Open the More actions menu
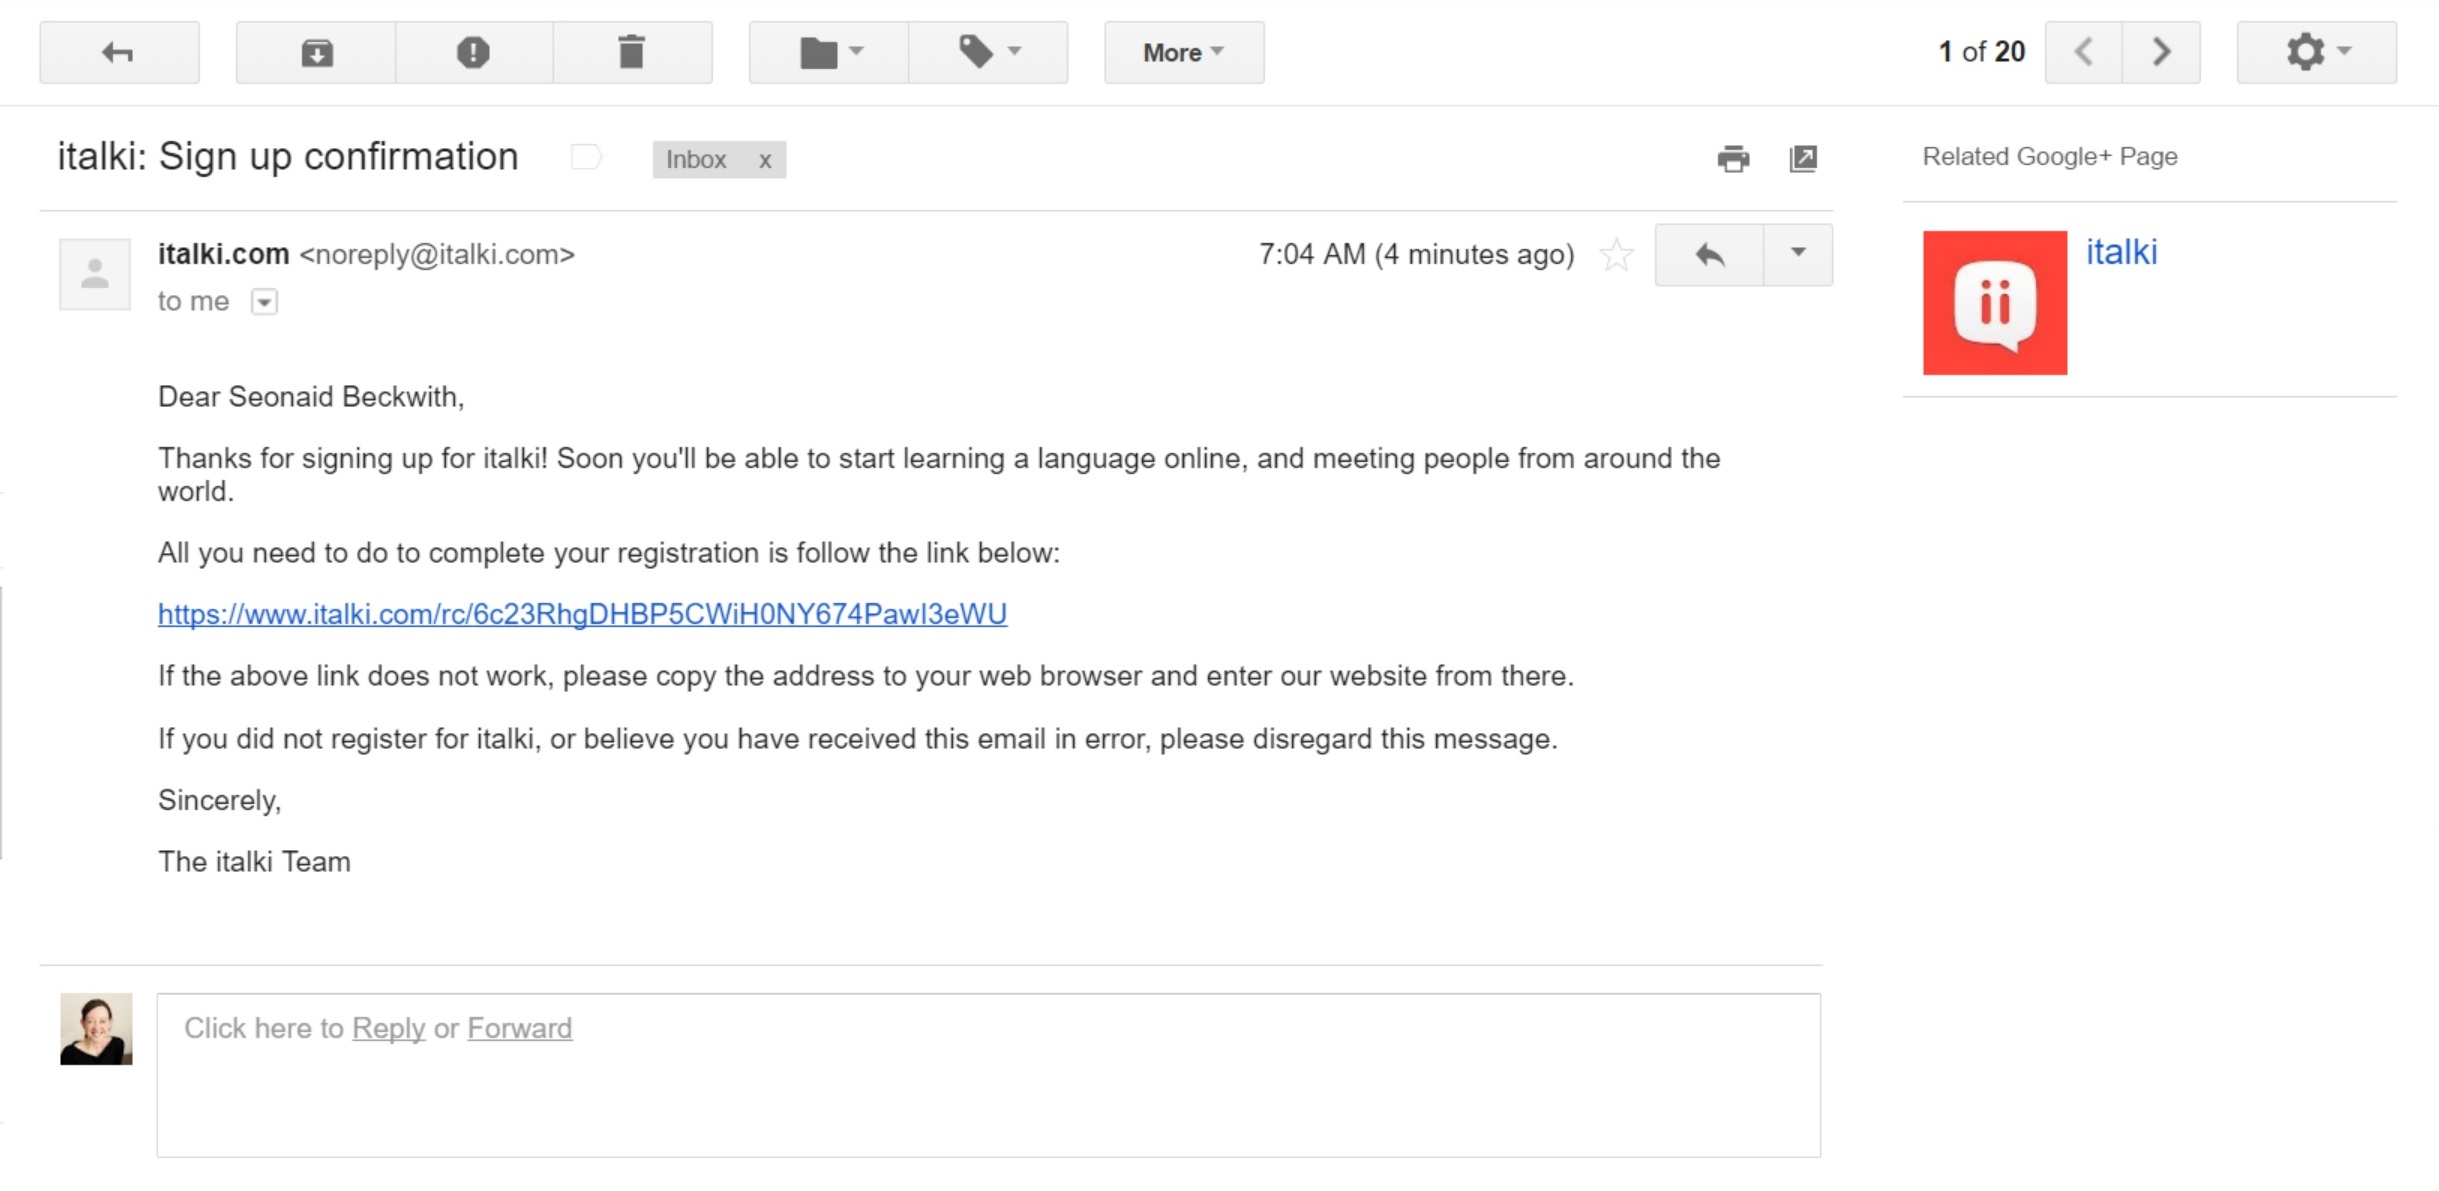2439x1191 pixels. coord(1184,52)
